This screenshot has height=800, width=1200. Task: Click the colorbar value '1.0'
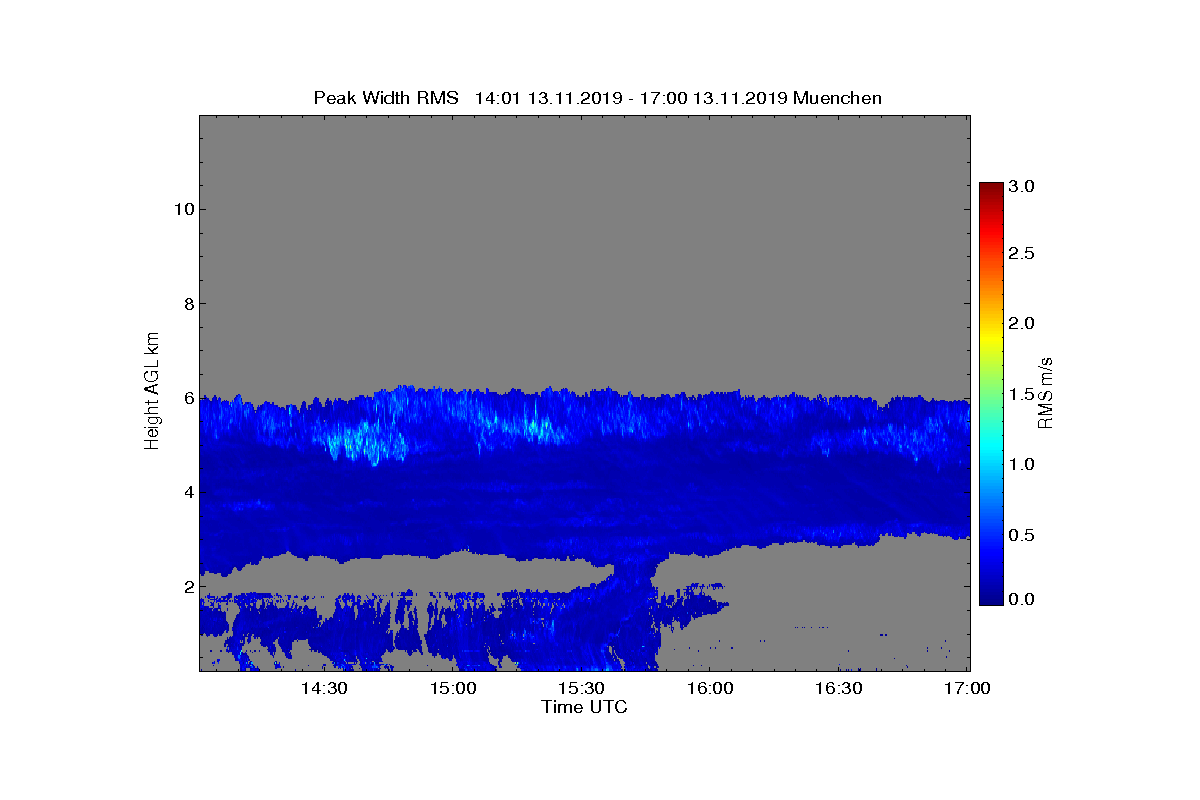pos(1022,465)
